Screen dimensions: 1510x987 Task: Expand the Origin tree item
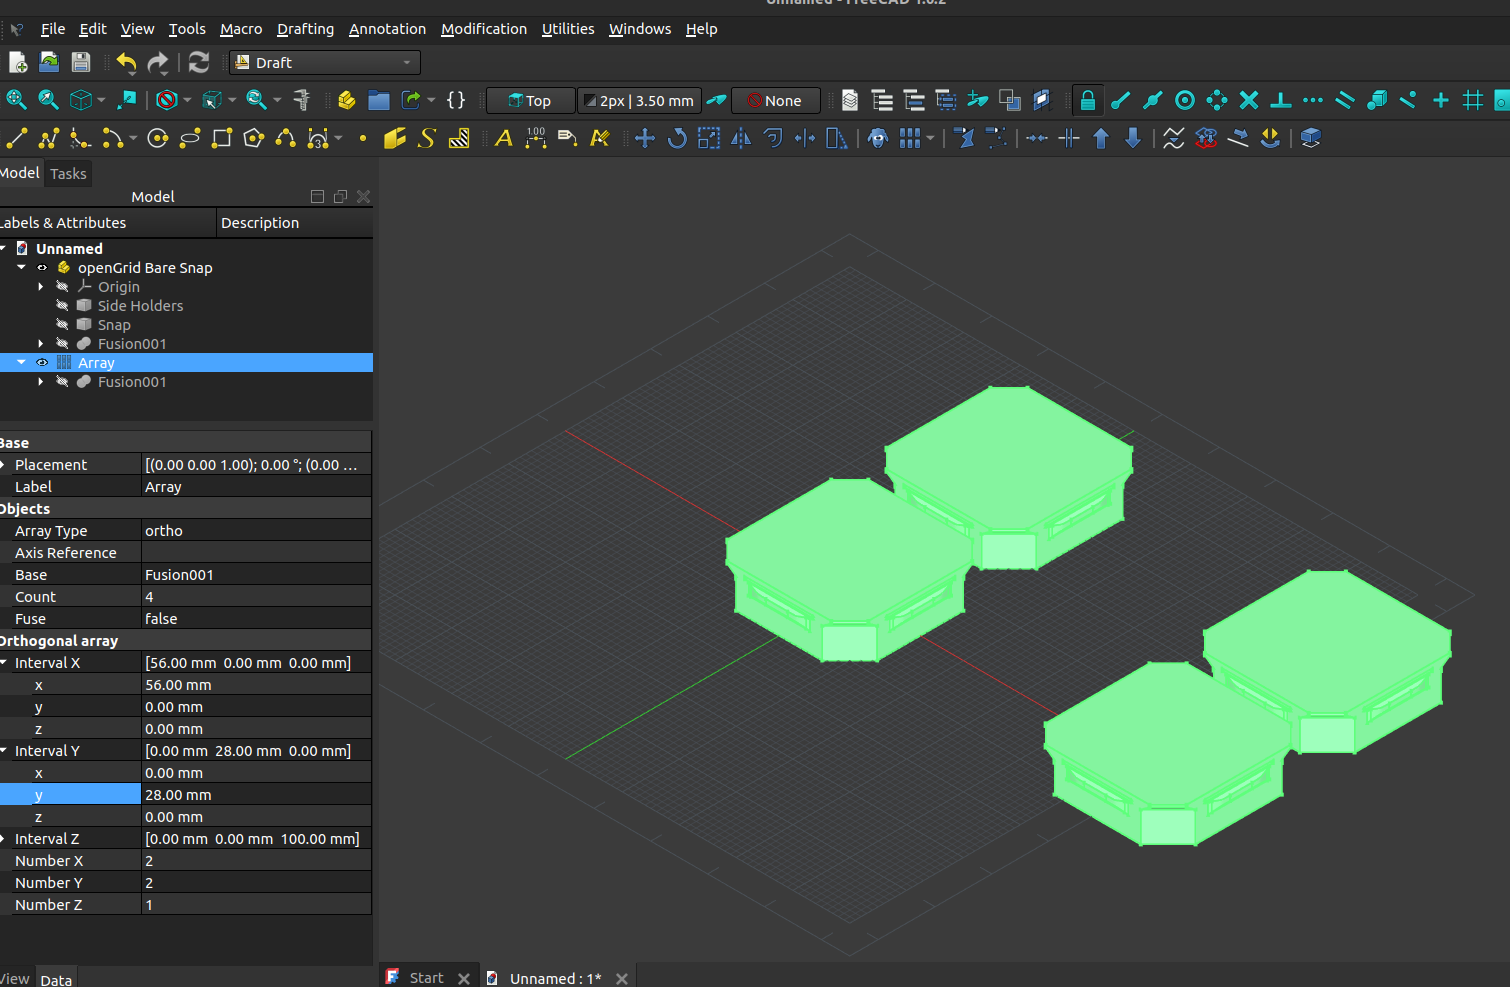coord(41,287)
